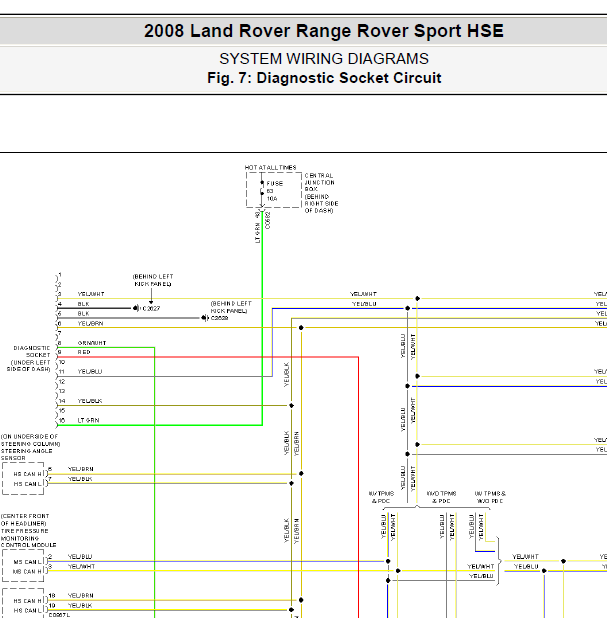Click 'YEL/BRN' label on steering sensor pin 6
This screenshot has height=618, width=607.
point(81,469)
